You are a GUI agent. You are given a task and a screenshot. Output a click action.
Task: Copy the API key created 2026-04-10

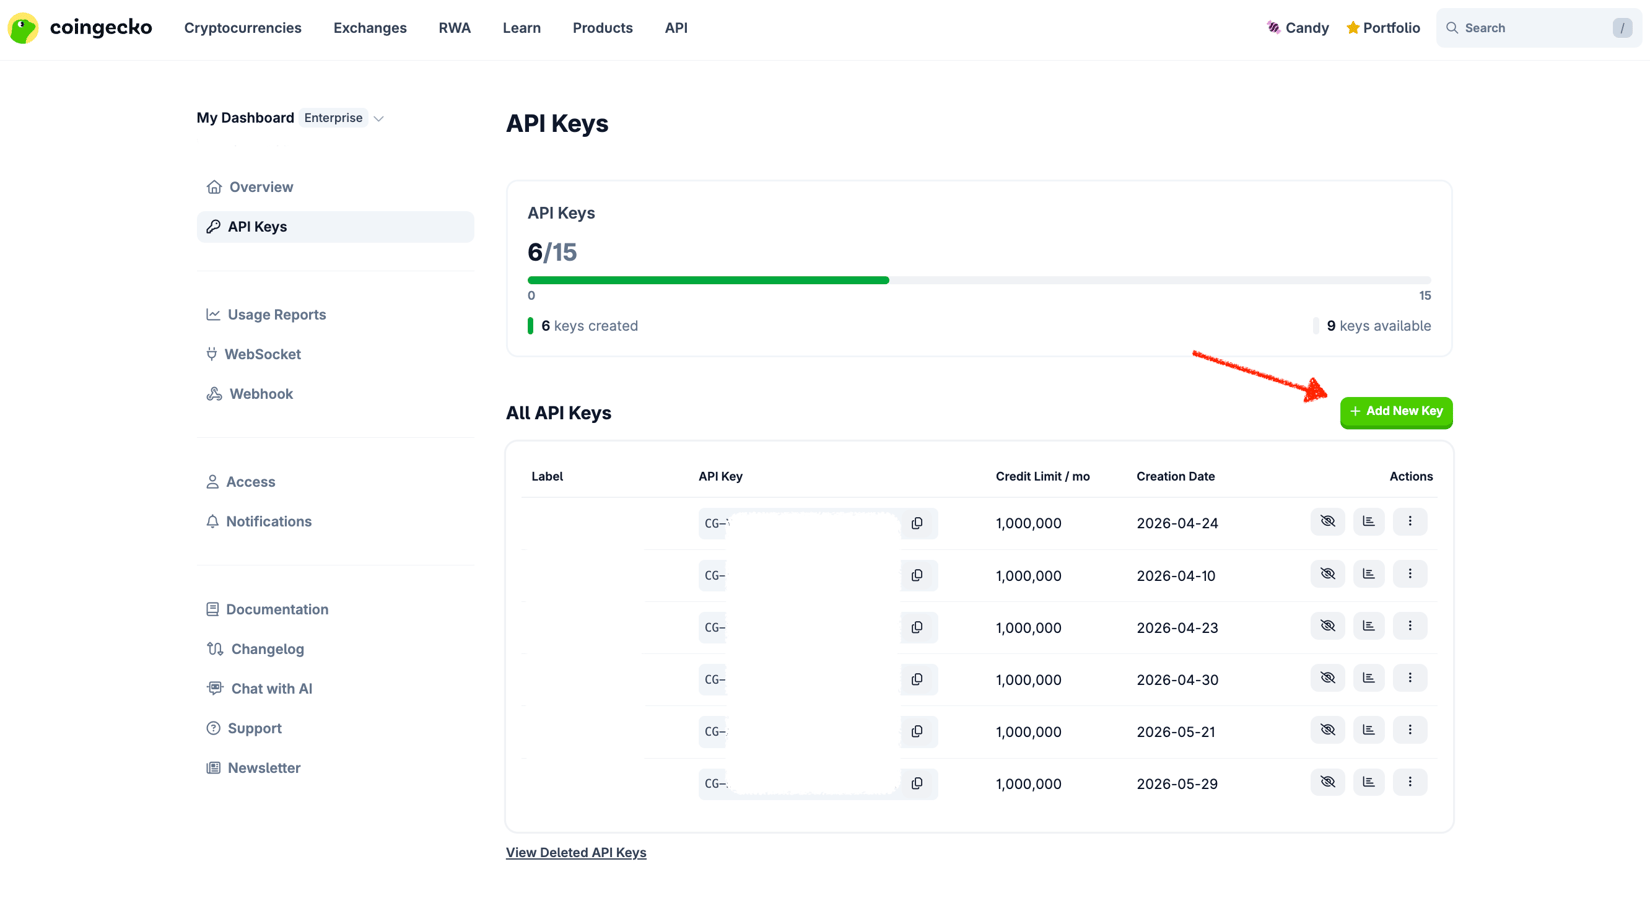(x=917, y=575)
